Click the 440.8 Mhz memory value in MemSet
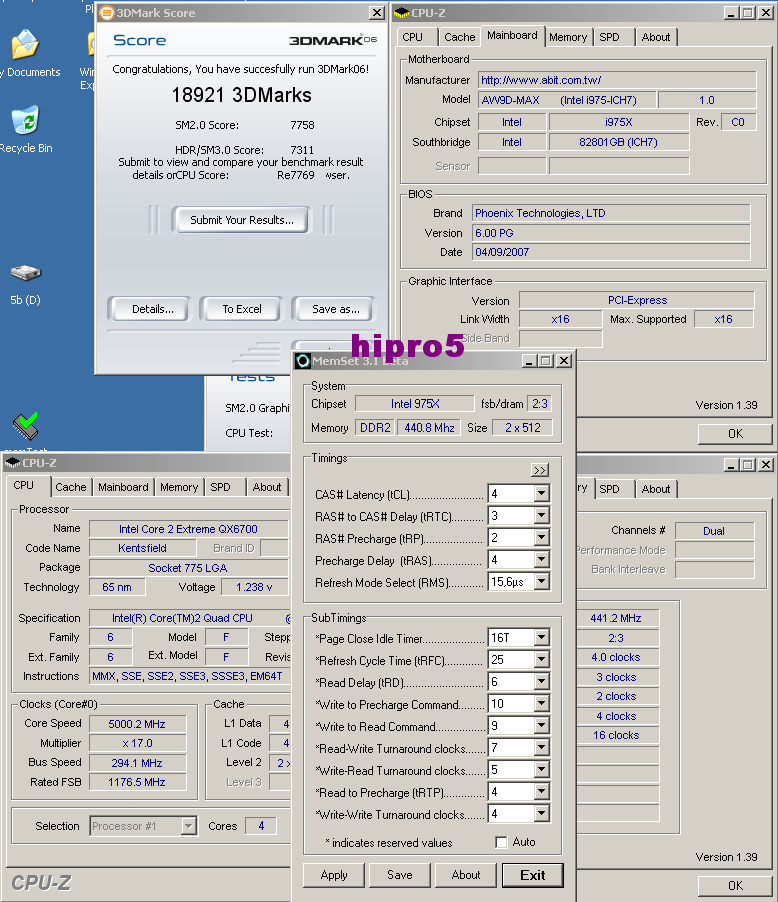778x902 pixels. [x=429, y=427]
